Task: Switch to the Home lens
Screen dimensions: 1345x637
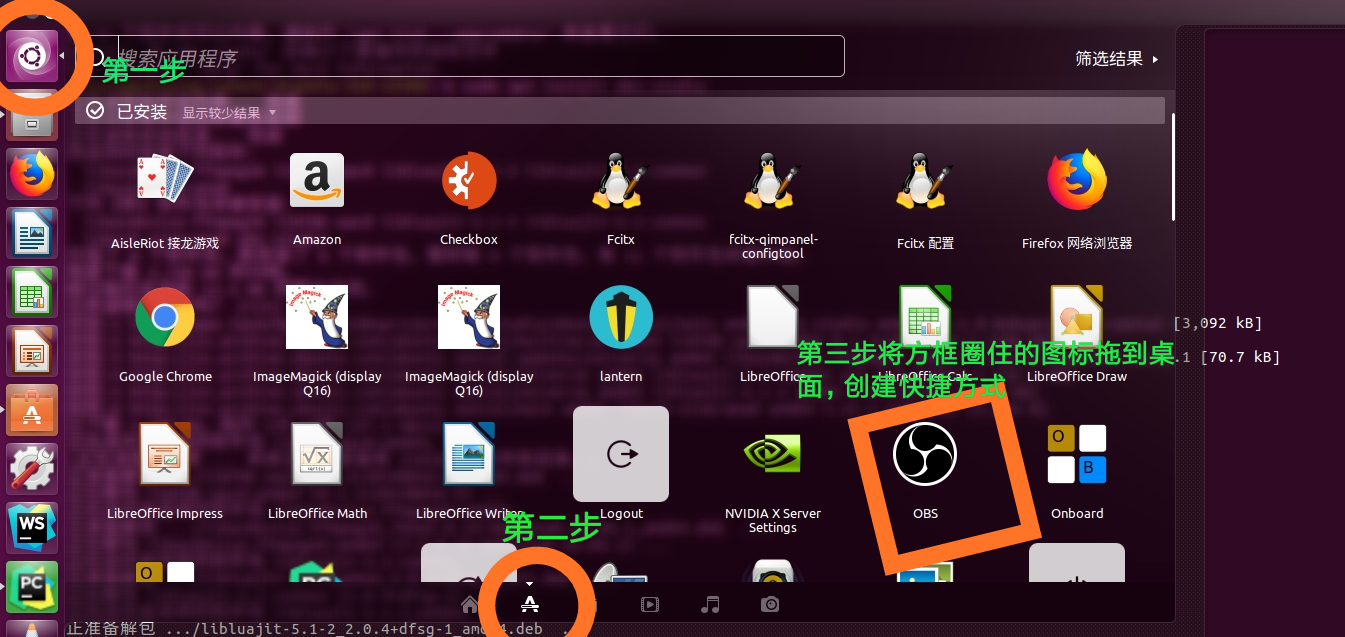Action: tap(469, 604)
